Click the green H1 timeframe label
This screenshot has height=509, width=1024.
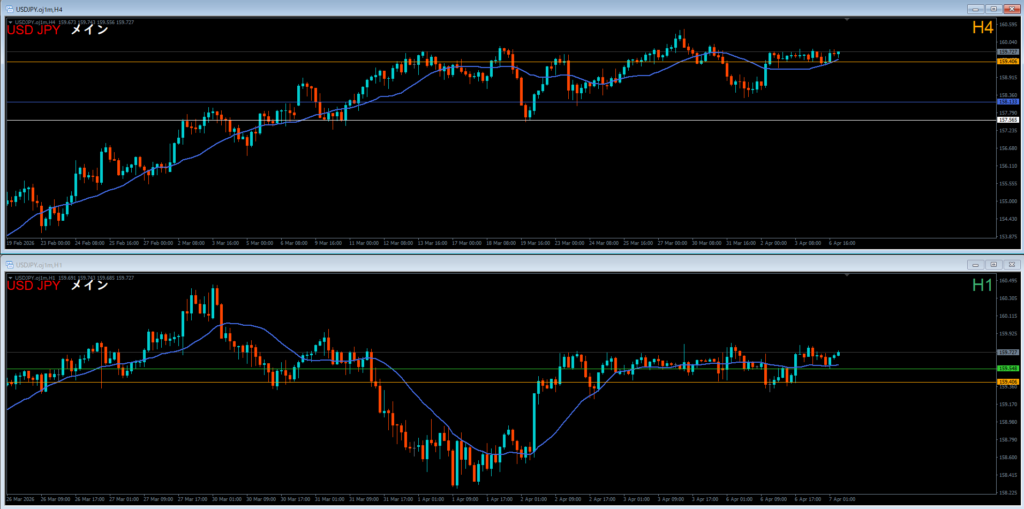(x=983, y=287)
